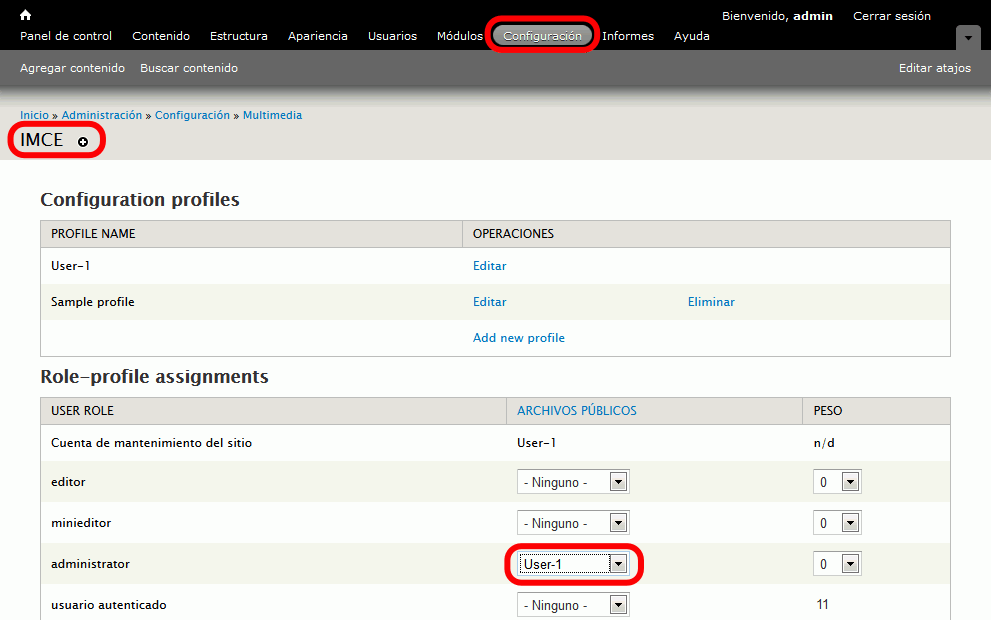The image size is (991, 620).
Task: Delete the Sample profile with Eliminar
Action: pos(711,302)
